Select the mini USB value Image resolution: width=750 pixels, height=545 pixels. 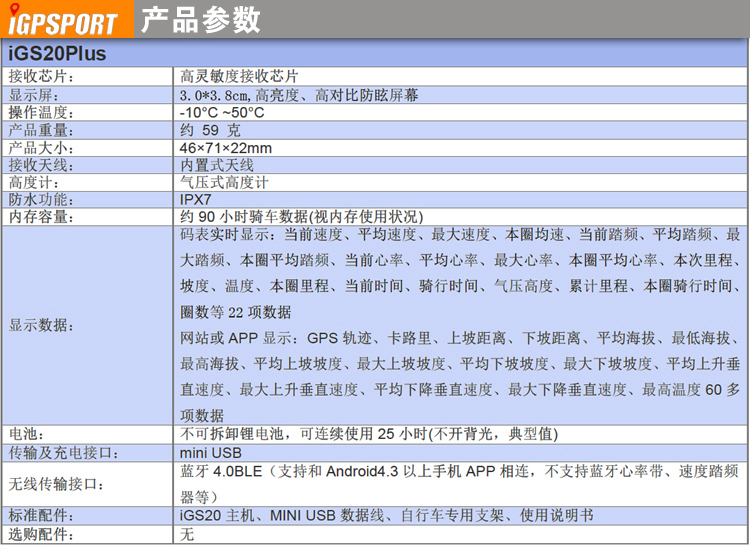pyautogui.click(x=210, y=453)
